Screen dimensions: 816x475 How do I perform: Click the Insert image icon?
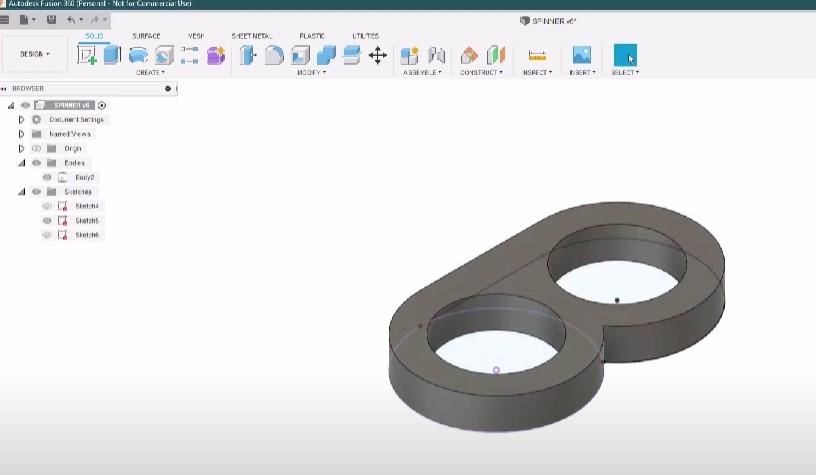(x=581, y=55)
